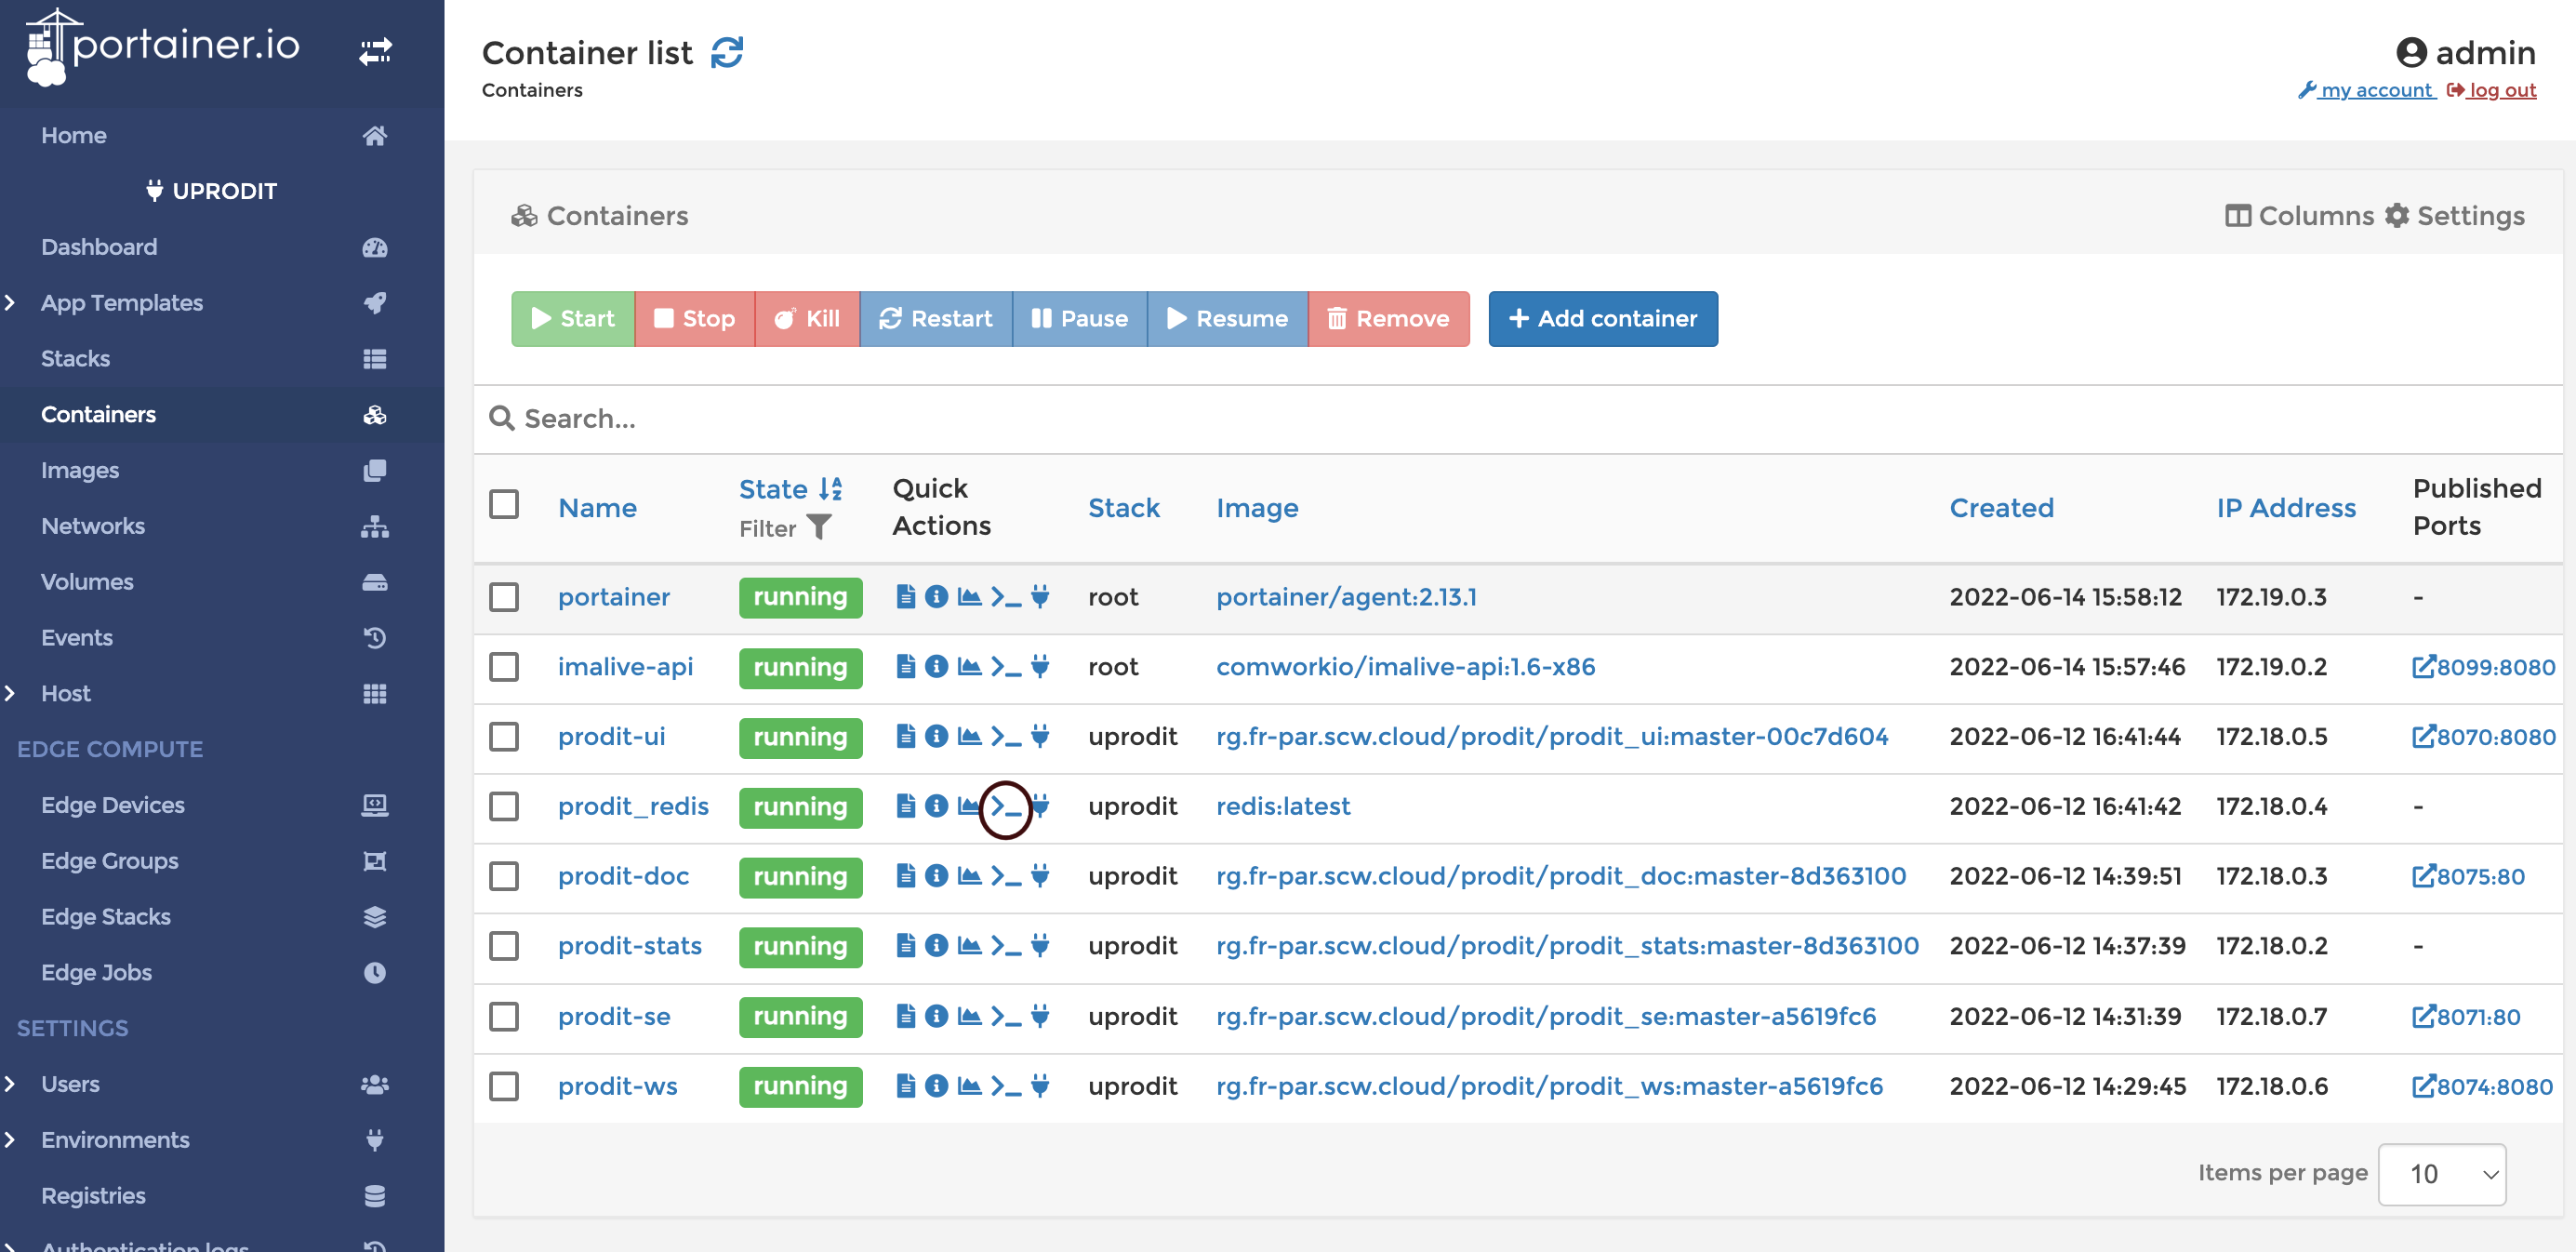The height and width of the screenshot is (1252, 2576).
Task: Open stats chart icon for prodit-ui
Action: click(x=969, y=737)
